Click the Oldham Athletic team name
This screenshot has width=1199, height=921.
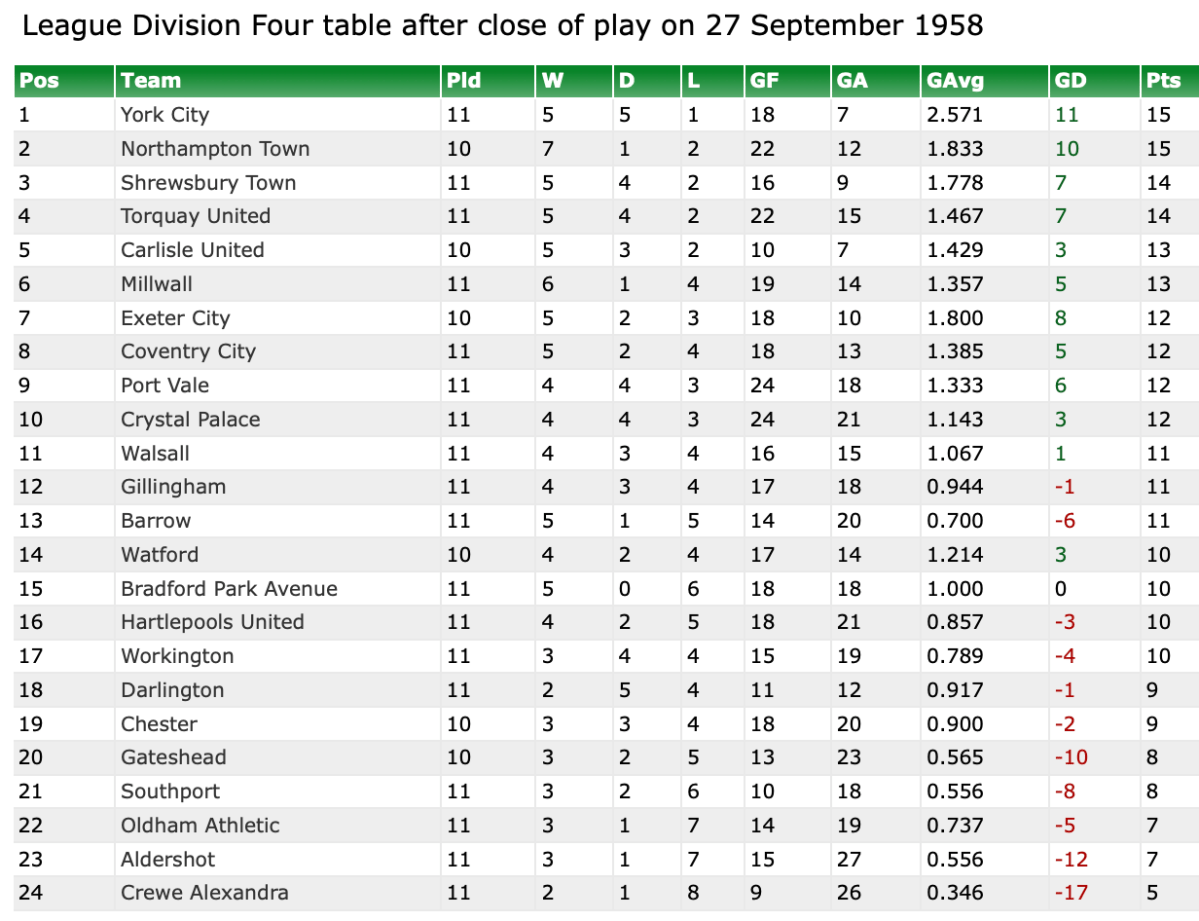click(x=200, y=825)
